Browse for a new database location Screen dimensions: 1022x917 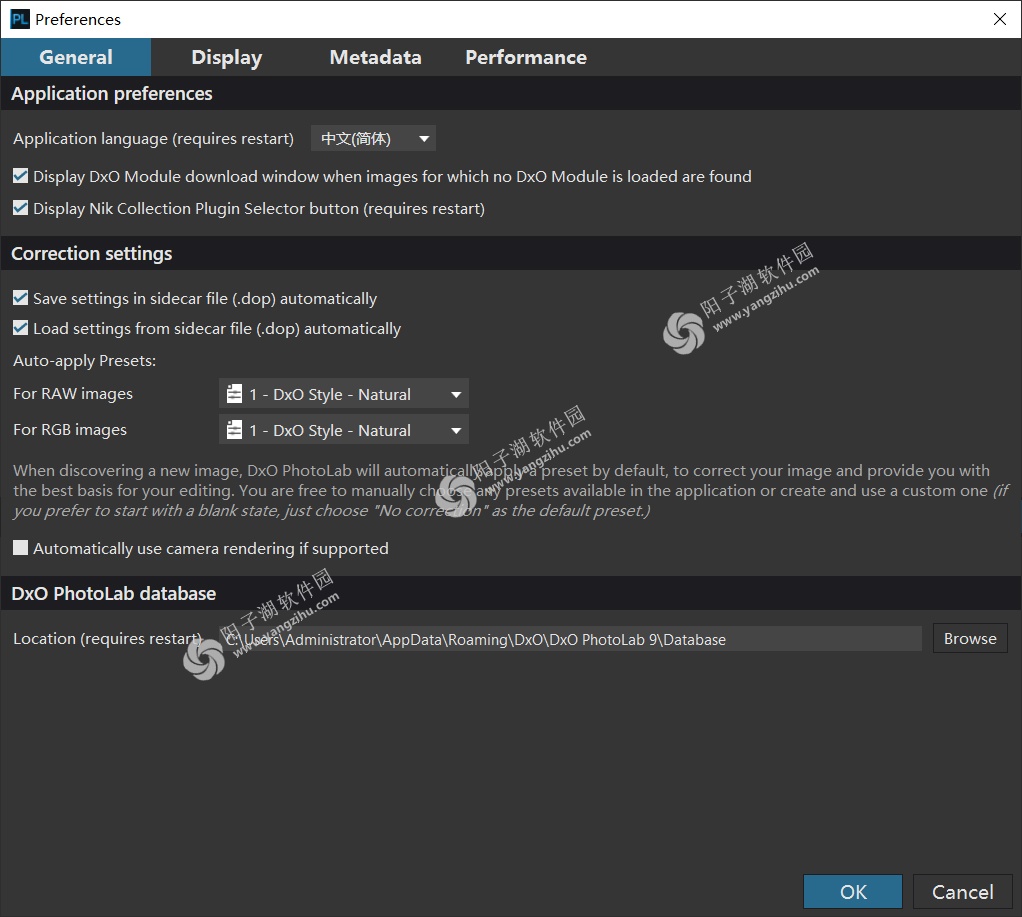tap(969, 638)
